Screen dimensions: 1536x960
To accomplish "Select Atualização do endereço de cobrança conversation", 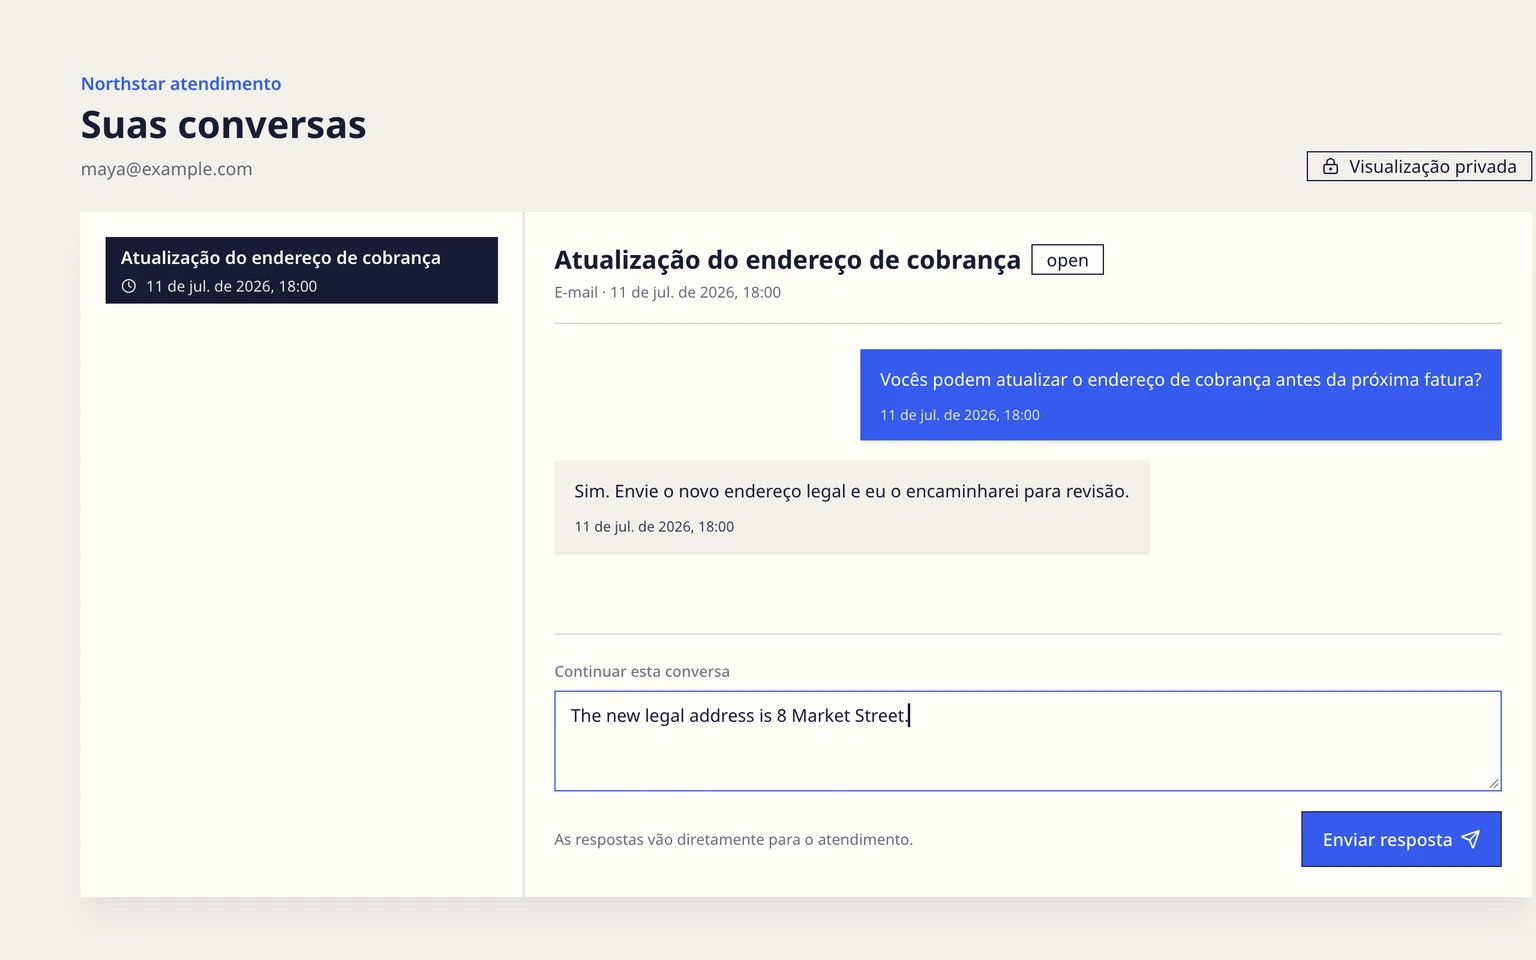I will click(x=301, y=270).
